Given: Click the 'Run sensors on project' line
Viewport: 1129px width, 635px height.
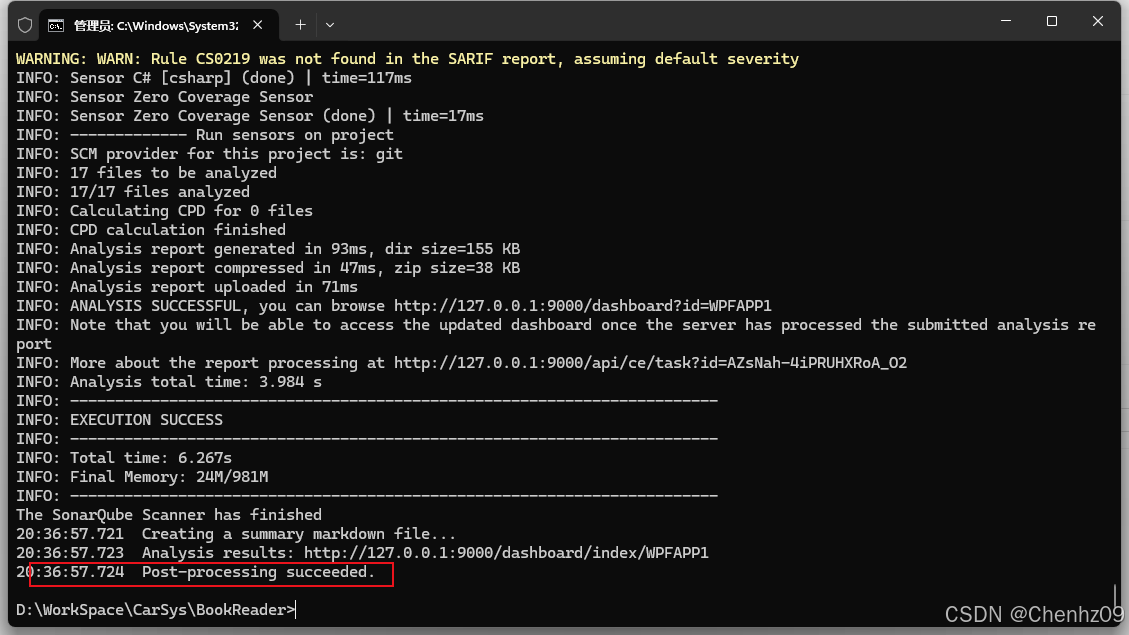Looking at the screenshot, I should (205, 135).
